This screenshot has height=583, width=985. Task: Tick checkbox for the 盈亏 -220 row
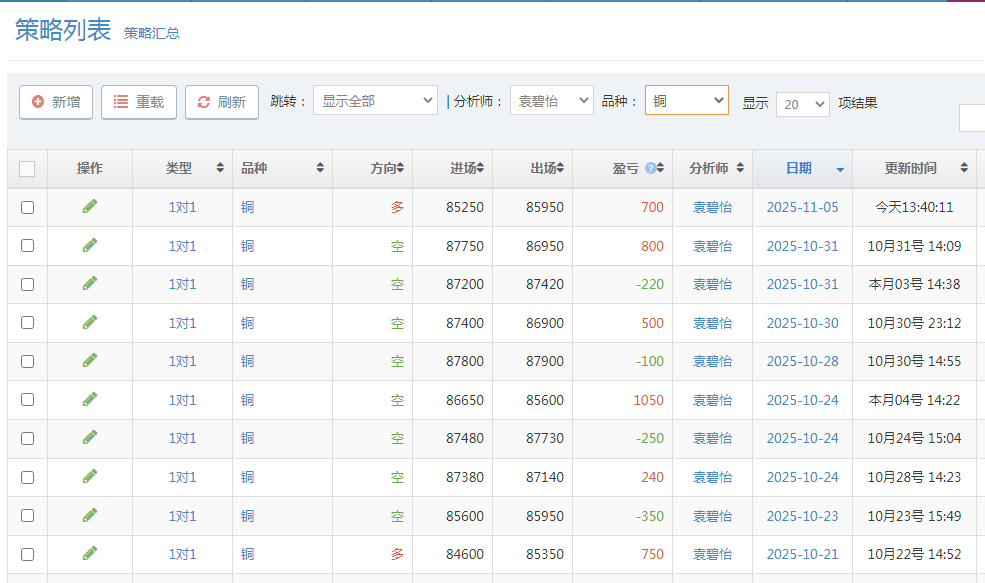pos(27,284)
